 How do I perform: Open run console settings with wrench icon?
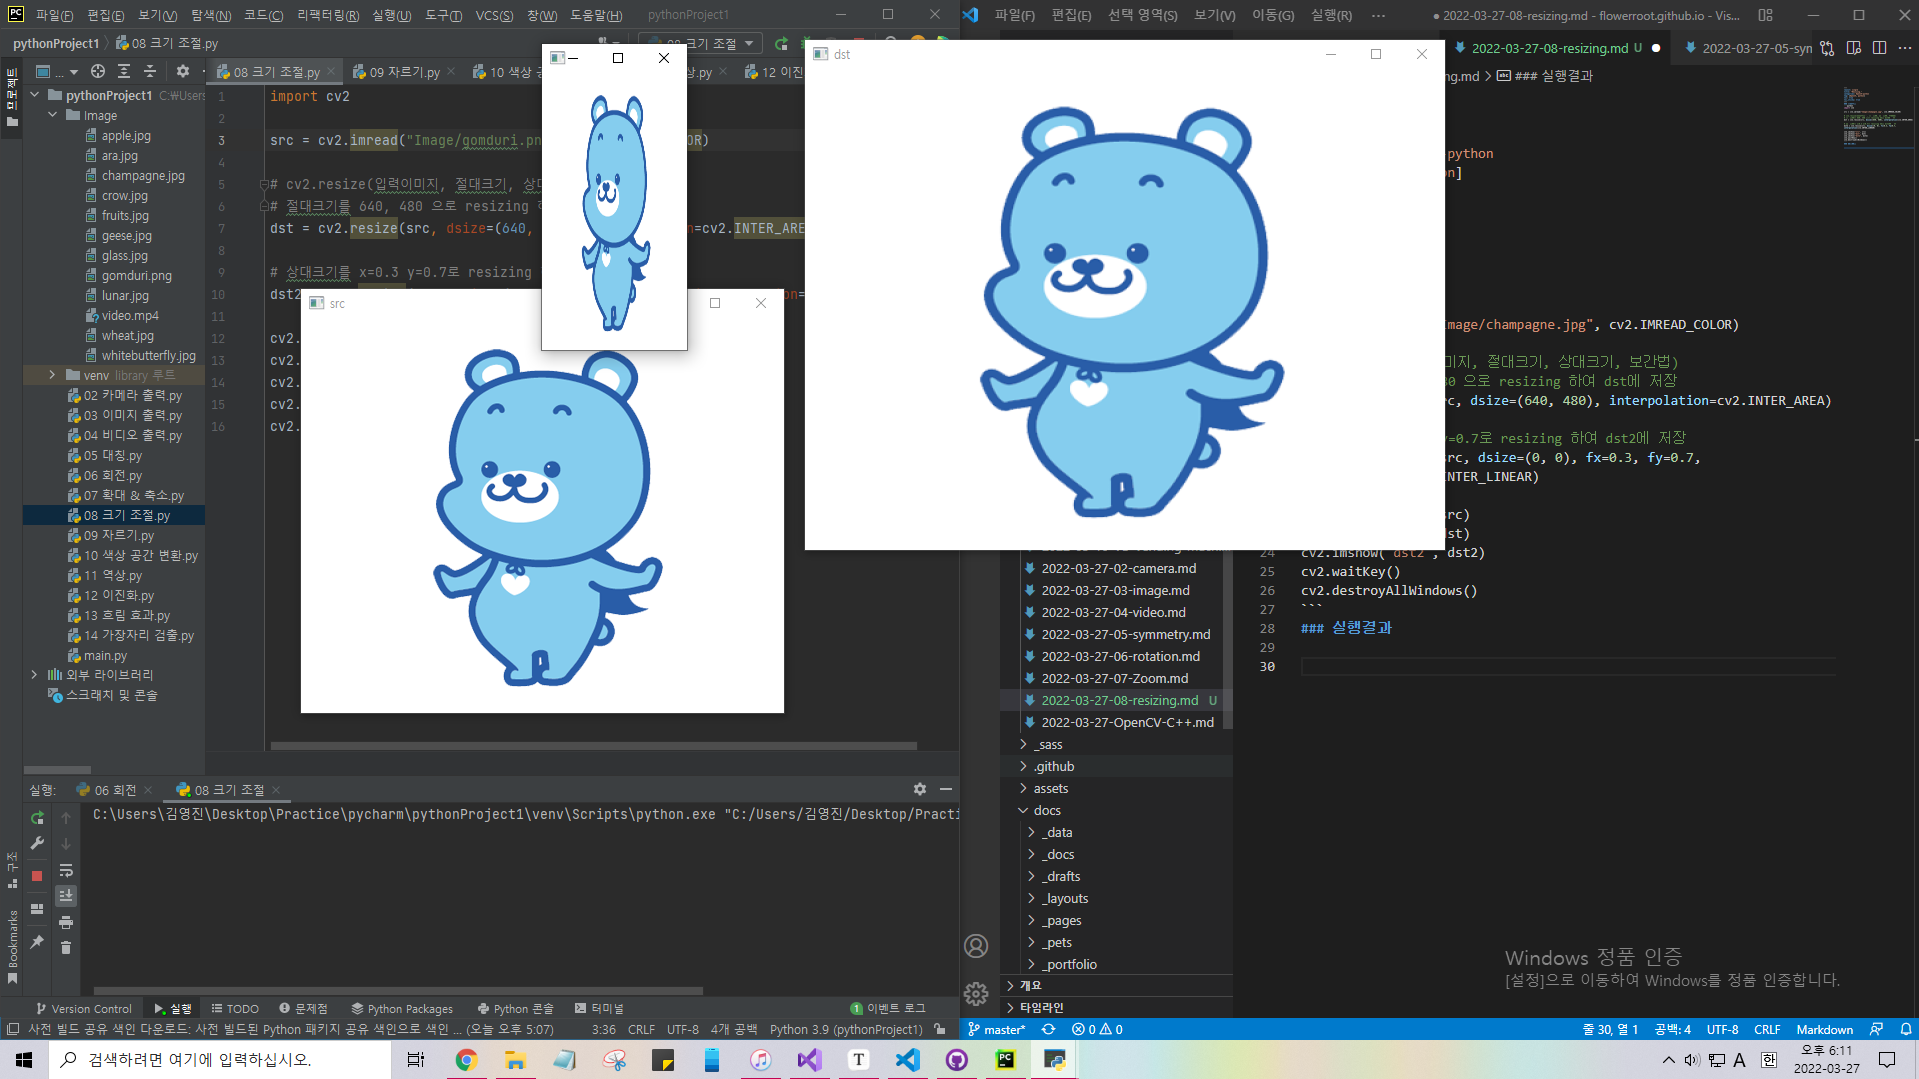[36, 842]
